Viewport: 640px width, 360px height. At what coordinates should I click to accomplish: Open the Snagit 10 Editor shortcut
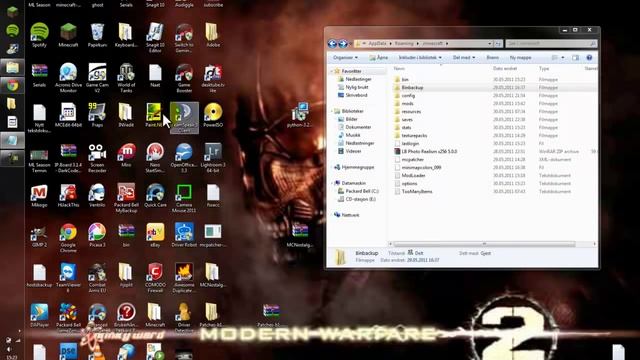tap(155, 38)
